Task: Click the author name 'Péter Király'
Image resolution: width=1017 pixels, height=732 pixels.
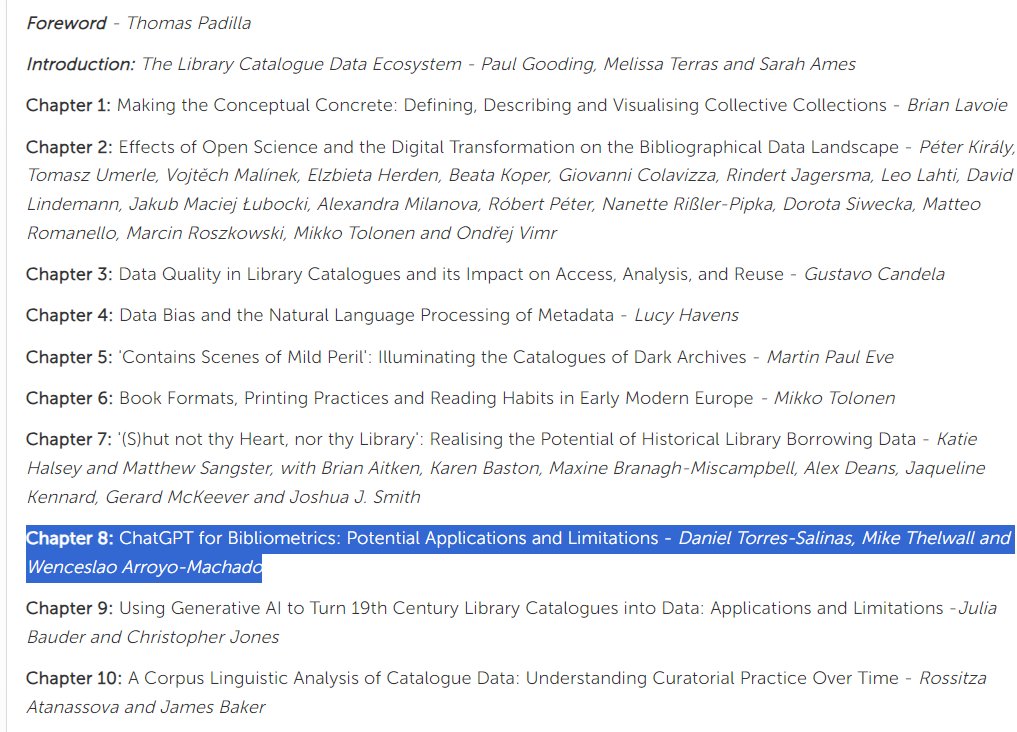Action: (x=966, y=147)
